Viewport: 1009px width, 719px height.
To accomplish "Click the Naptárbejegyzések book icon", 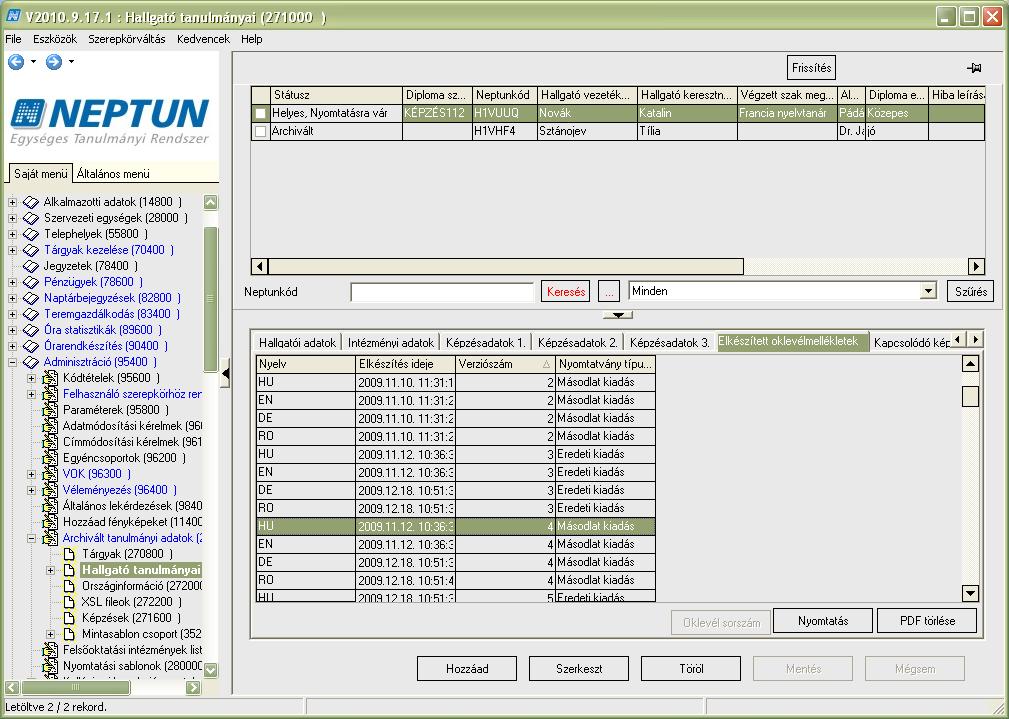I will tap(30, 298).
